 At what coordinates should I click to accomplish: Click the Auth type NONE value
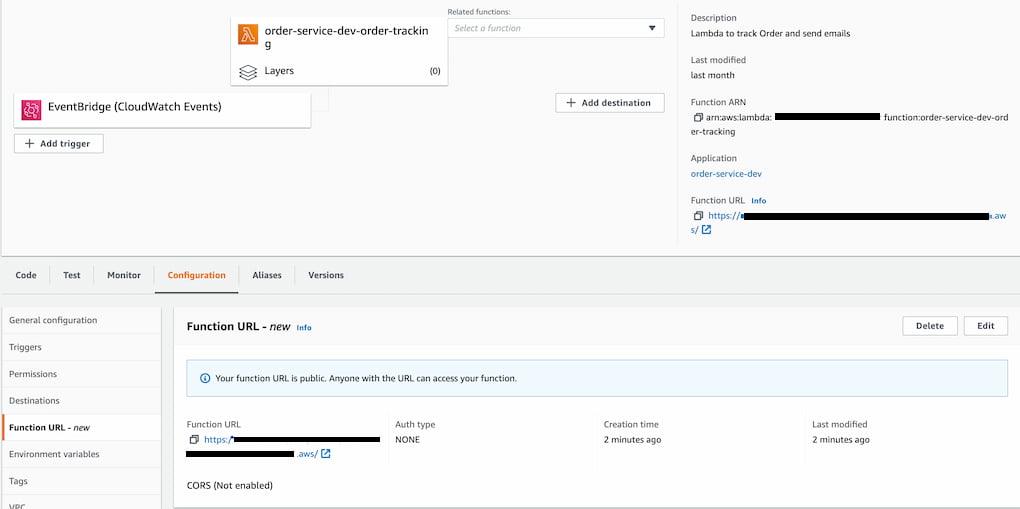408,439
